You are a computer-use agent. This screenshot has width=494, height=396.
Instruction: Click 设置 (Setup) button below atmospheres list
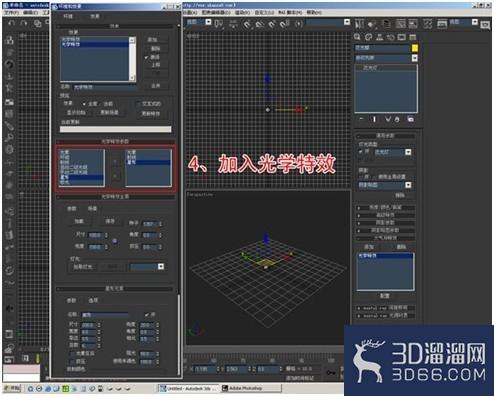(385, 296)
